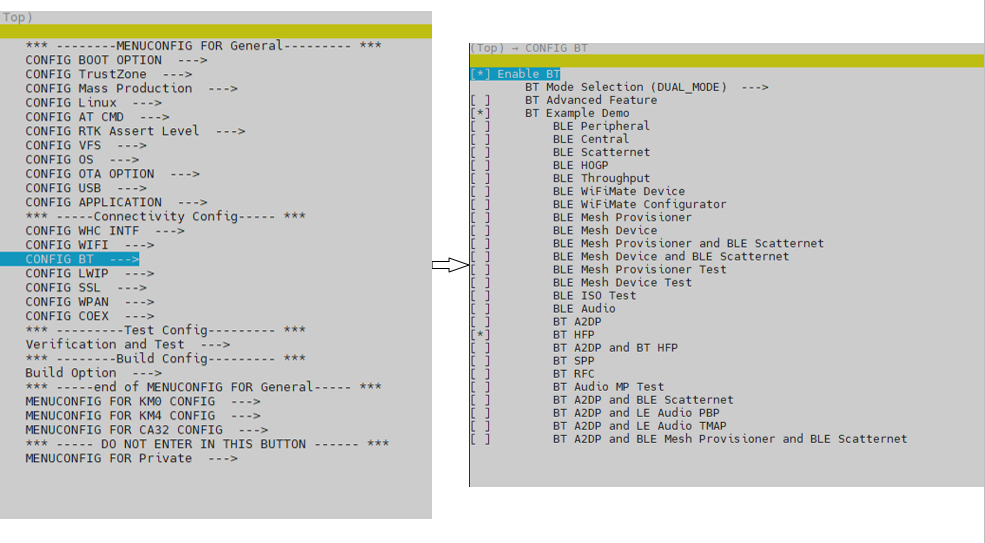Select CONFIG OTA OPTION entry
The image size is (985, 543).
pos(112,174)
